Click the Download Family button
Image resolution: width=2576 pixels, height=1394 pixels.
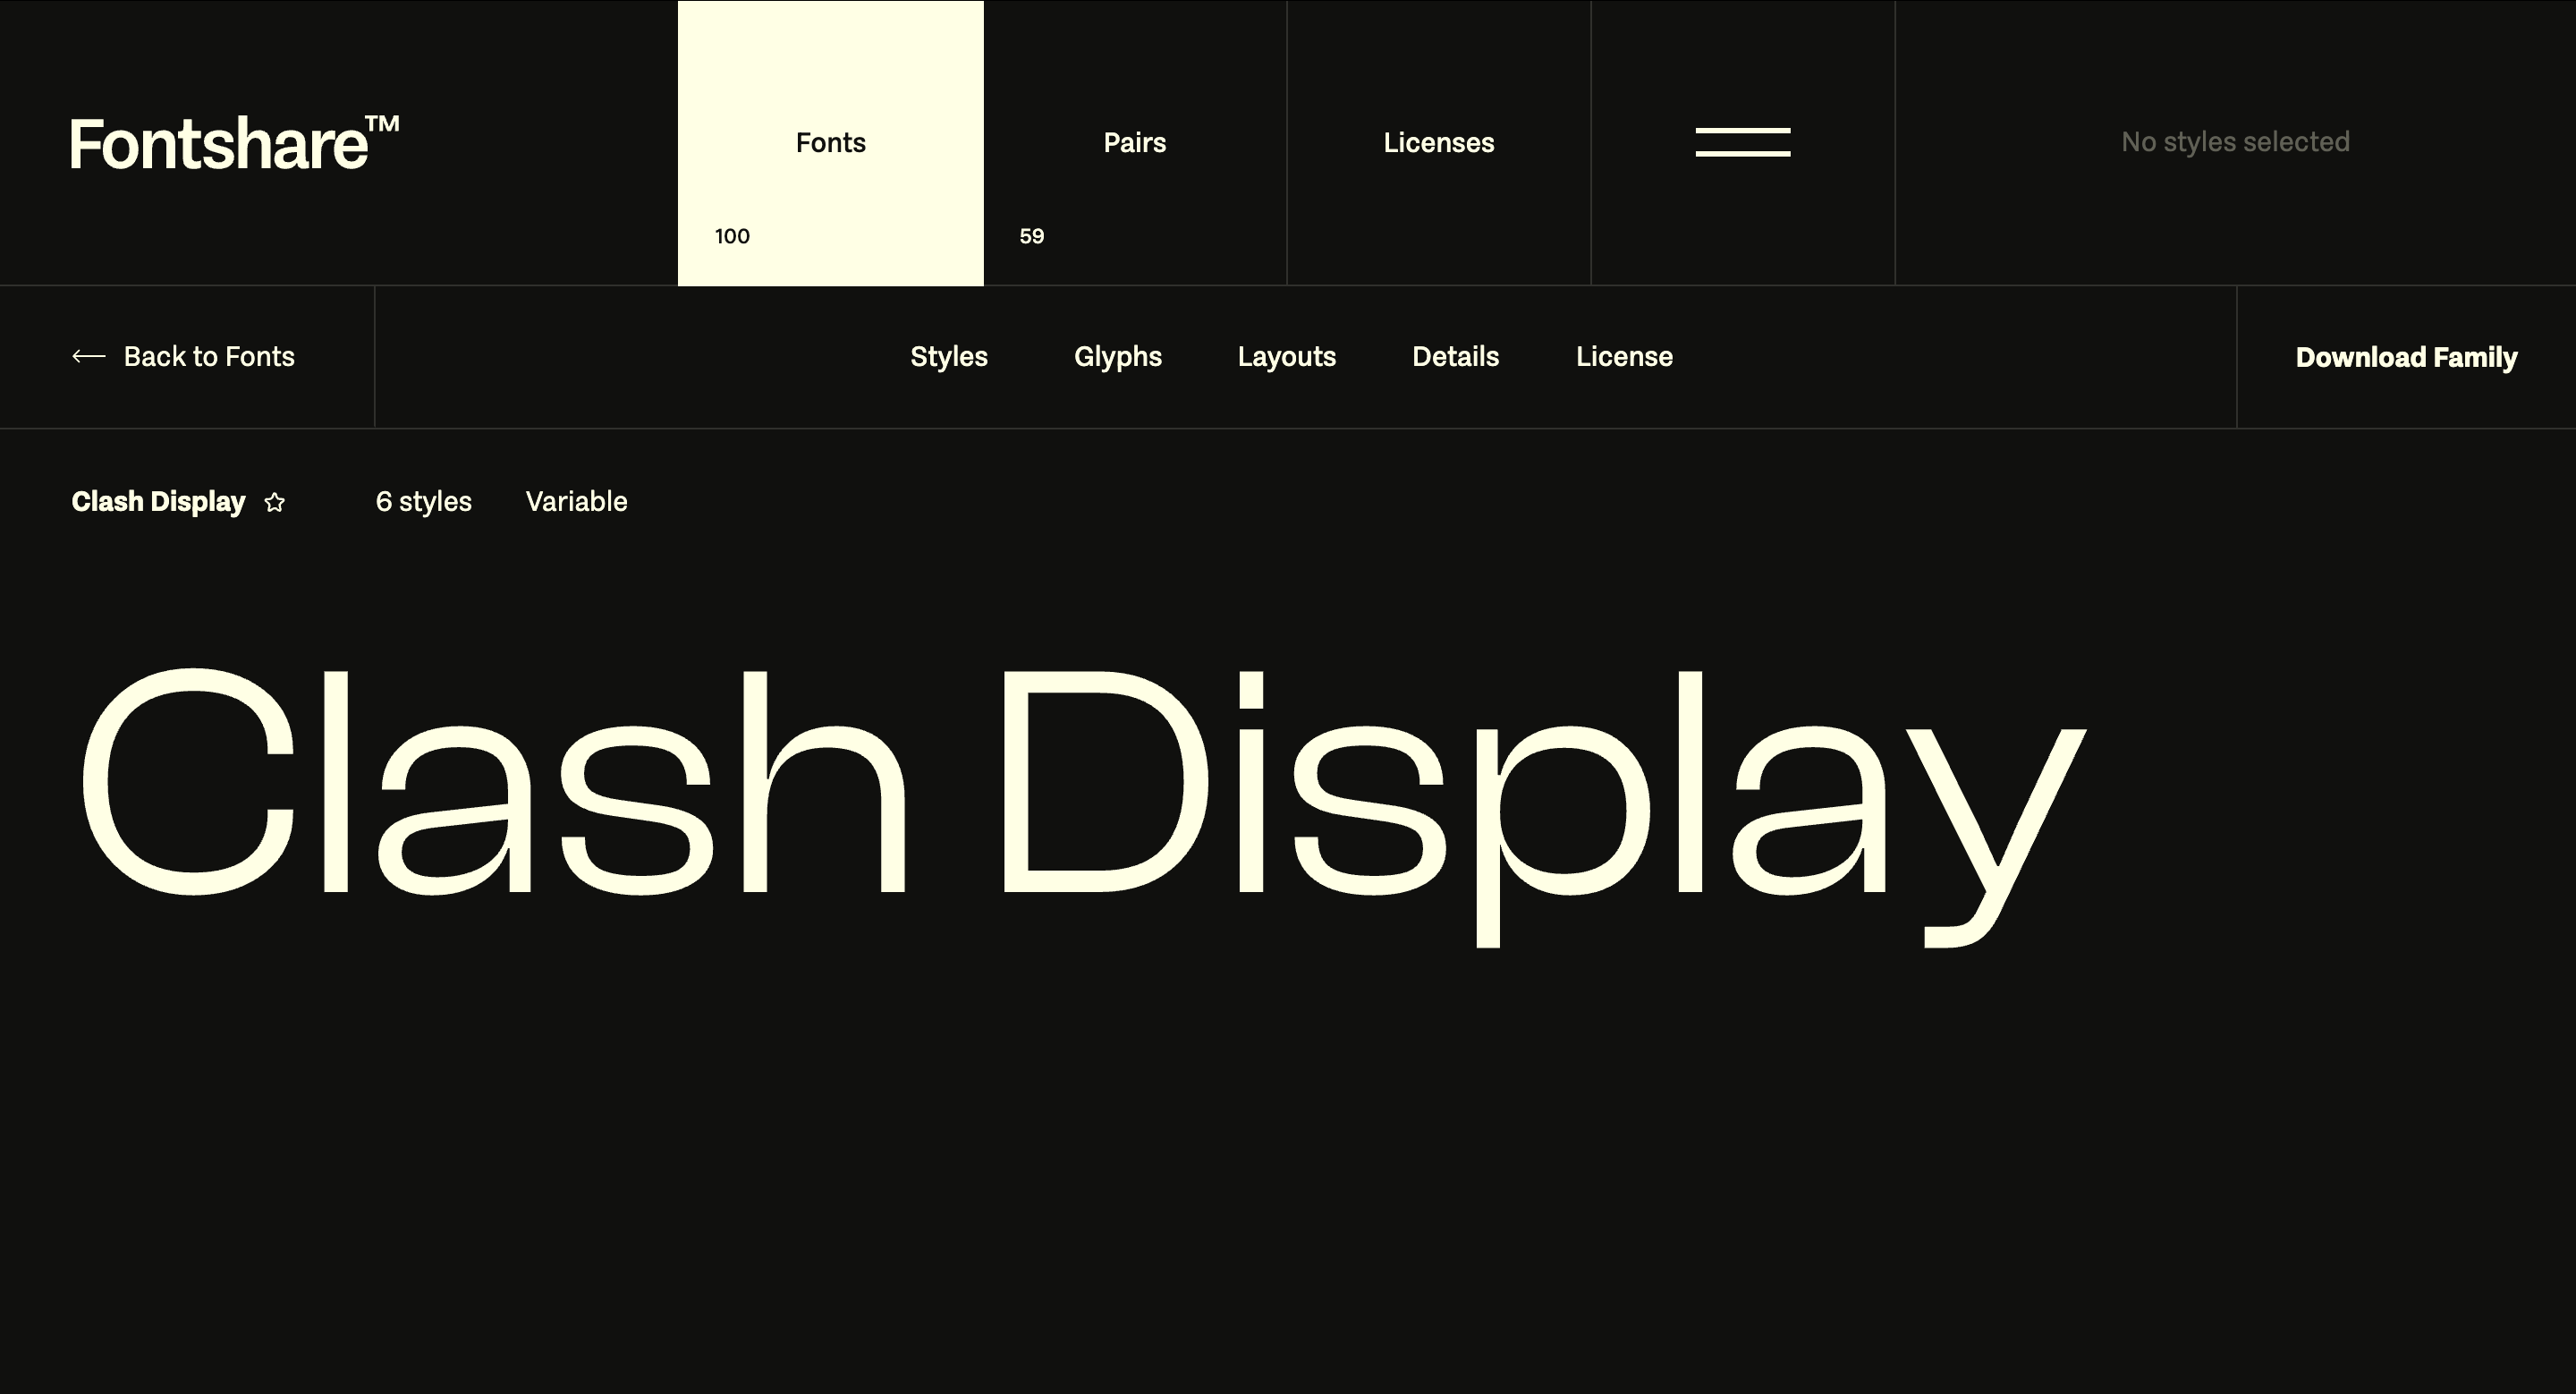(x=2405, y=357)
